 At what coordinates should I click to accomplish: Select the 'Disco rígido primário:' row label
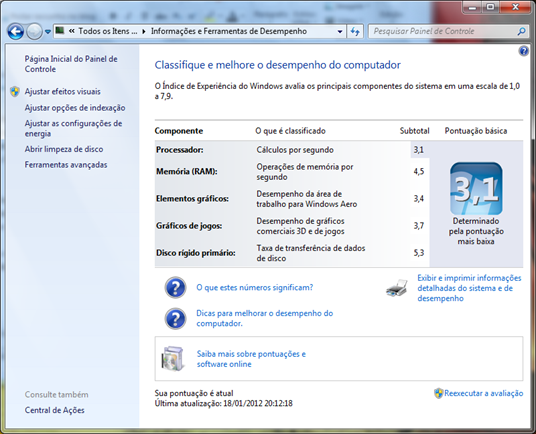(196, 253)
